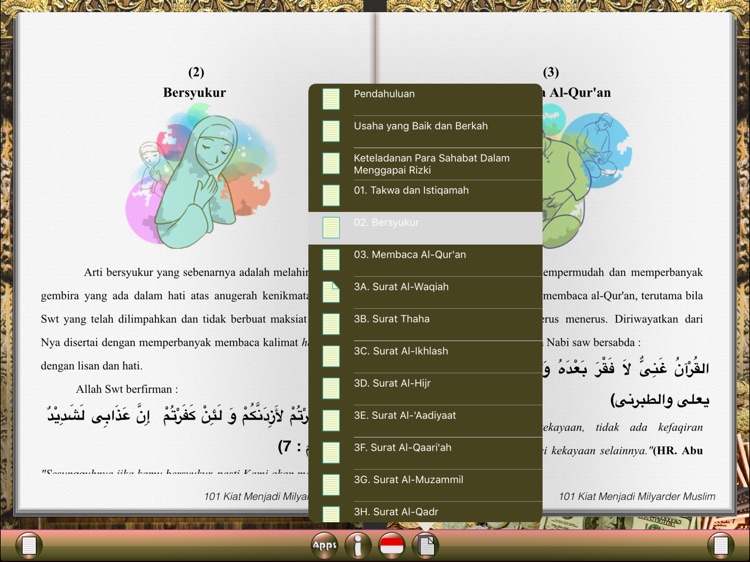Click the (2) chapter number on left page
The width and height of the screenshot is (750, 562).
(196, 72)
